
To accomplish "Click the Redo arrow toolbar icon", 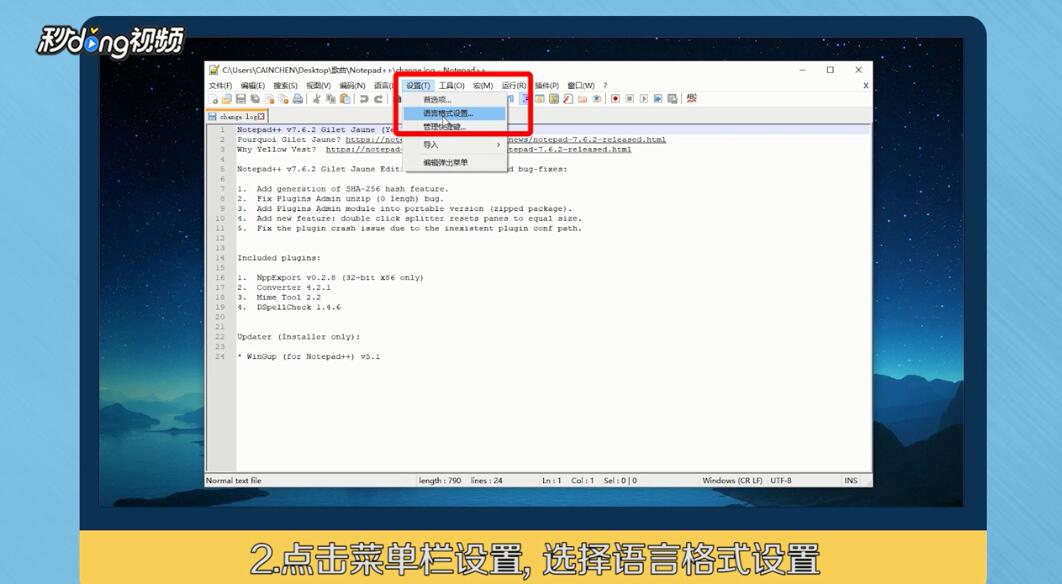I will pyautogui.click(x=378, y=99).
